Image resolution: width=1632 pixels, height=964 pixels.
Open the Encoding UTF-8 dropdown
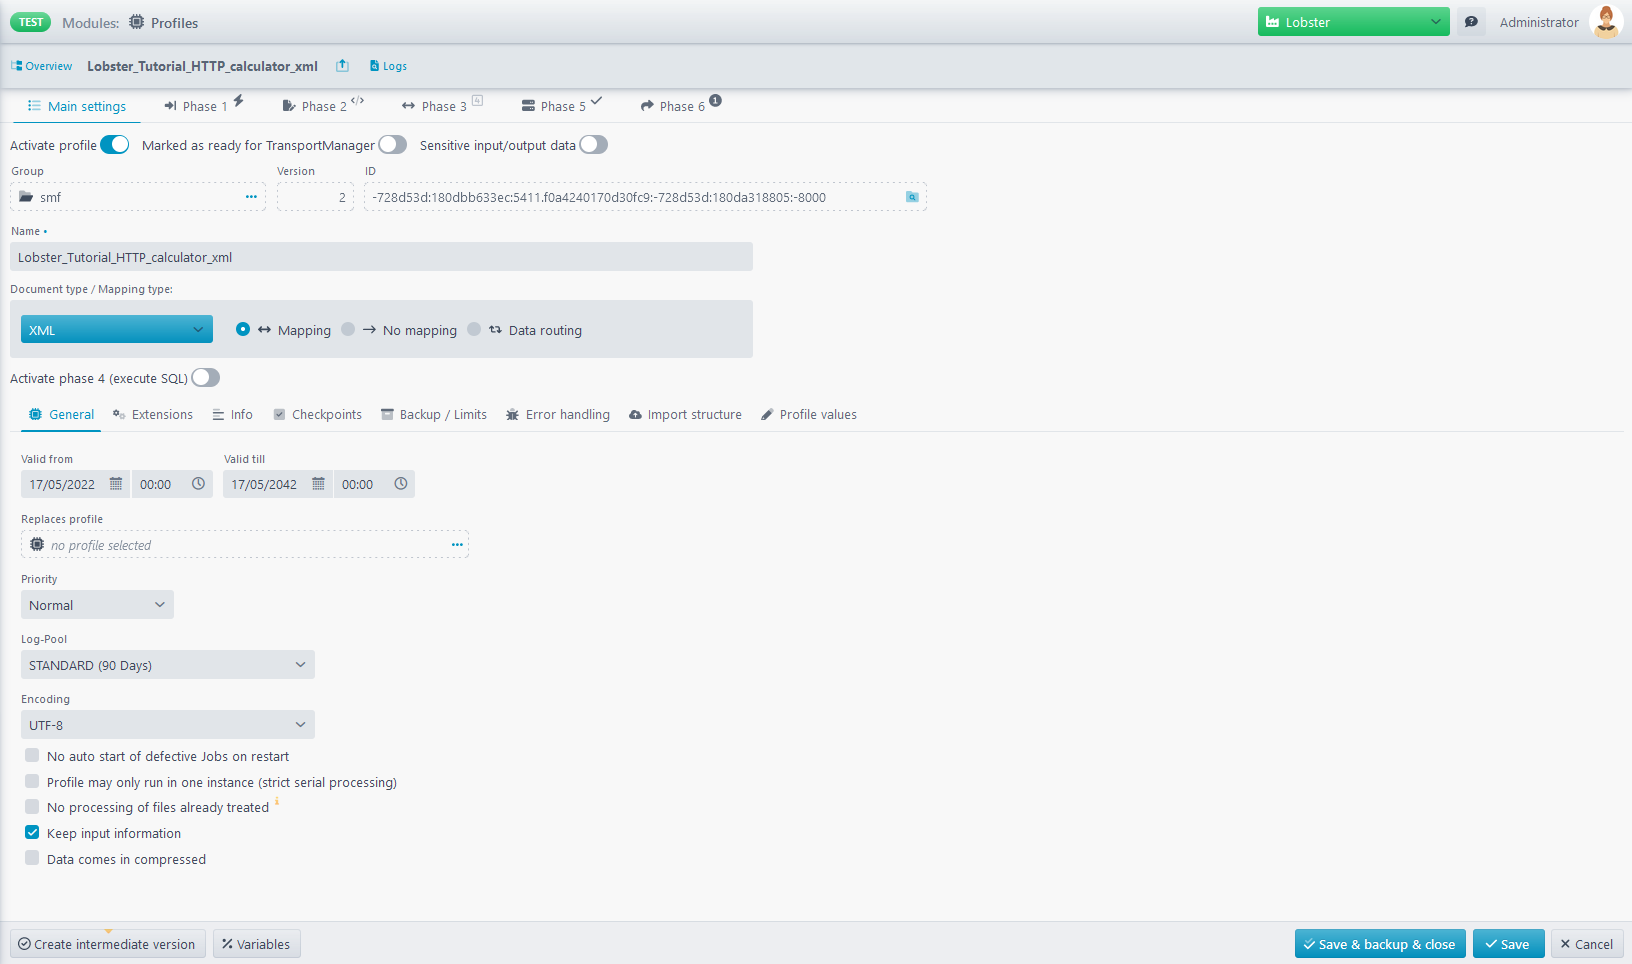[168, 725]
